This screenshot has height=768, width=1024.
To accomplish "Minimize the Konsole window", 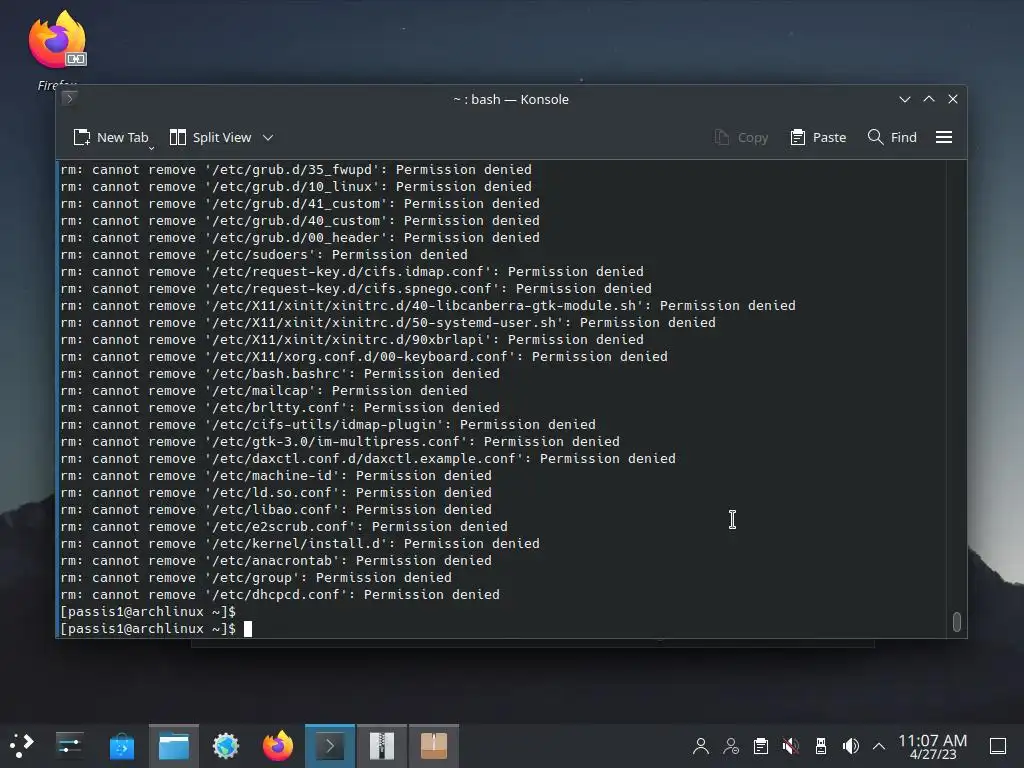I will point(904,99).
